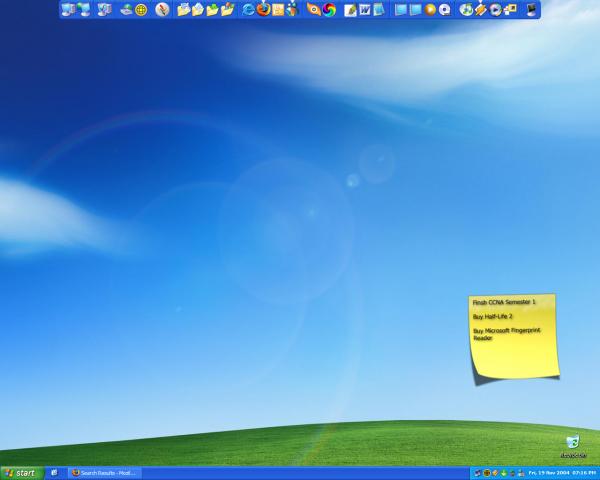600x480 pixels.
Task: Click the black monitor icon at dock end
Action: click(532, 10)
